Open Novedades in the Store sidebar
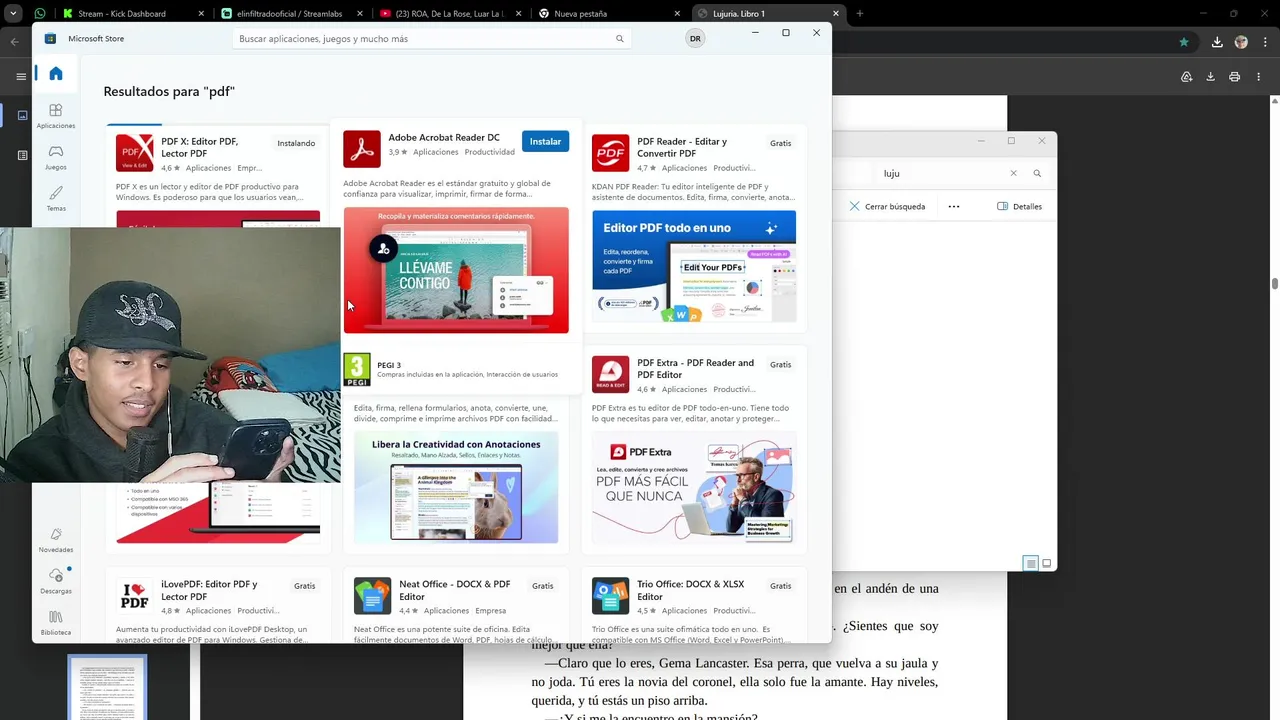Viewport: 1280px width, 720px height. click(56, 540)
